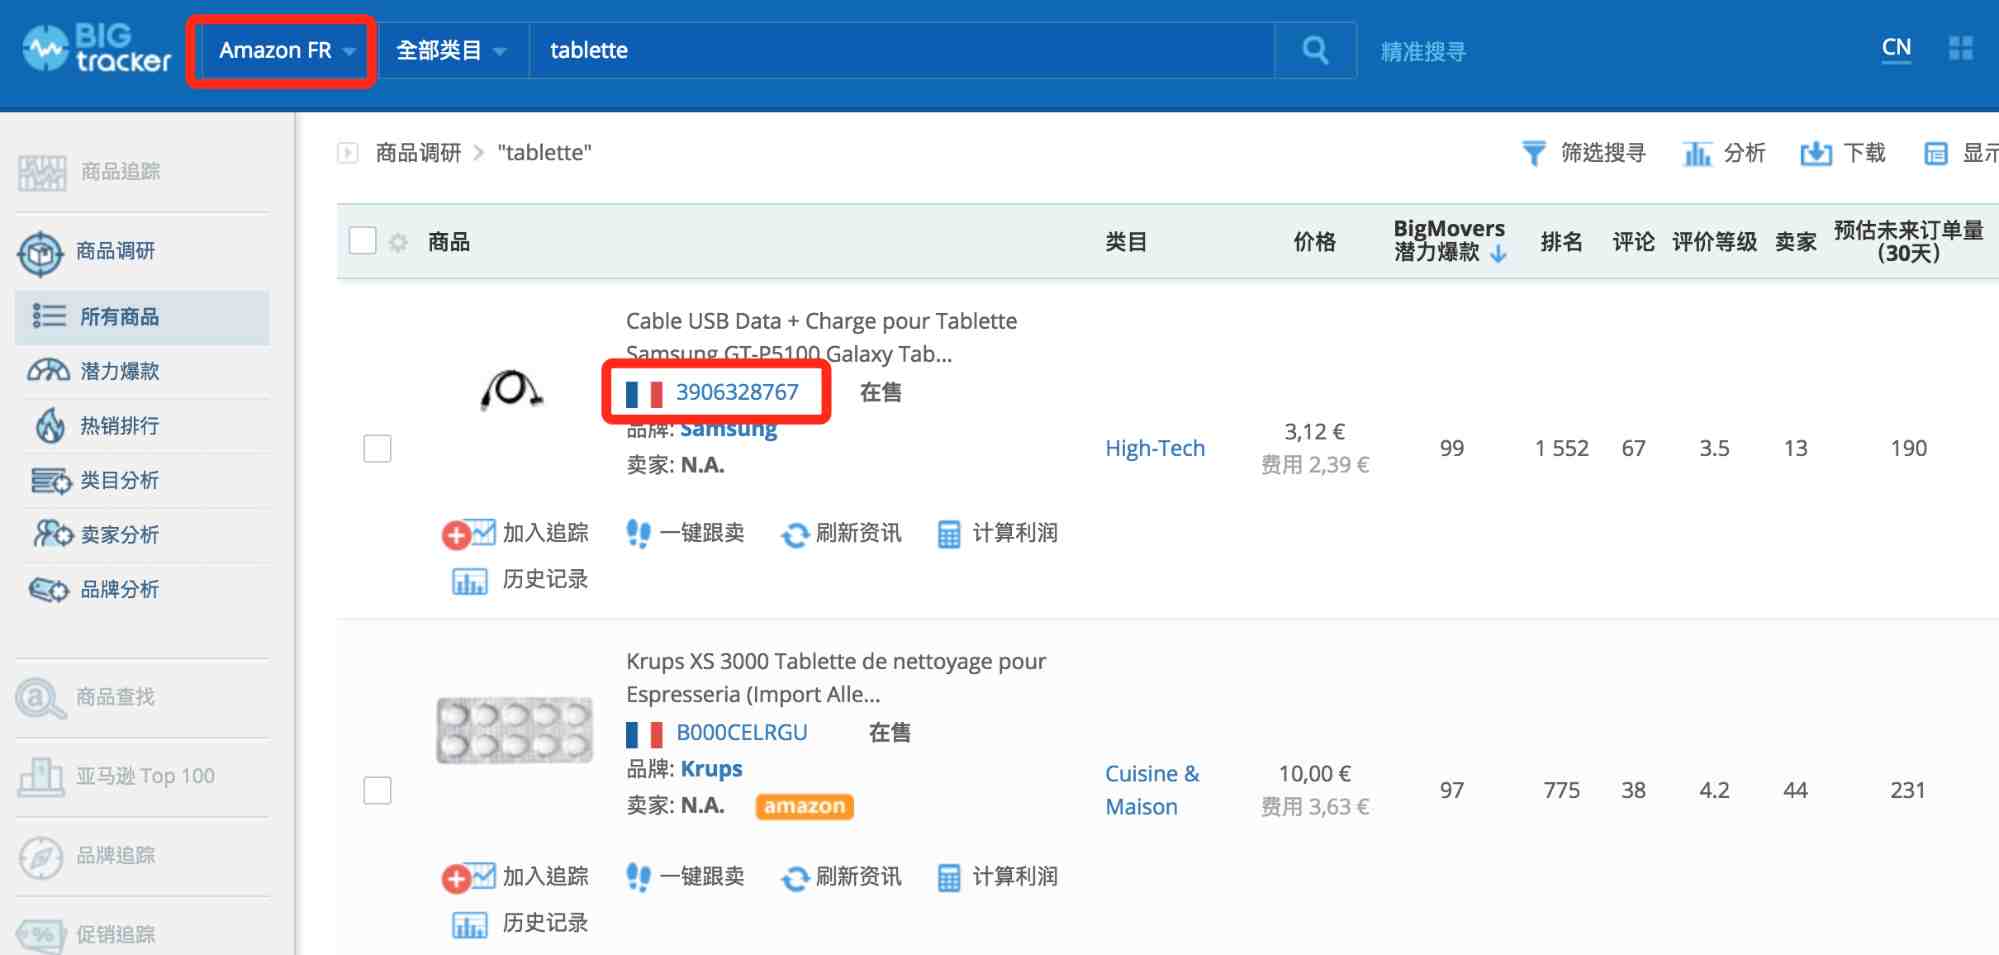Open the High-Tech category link
This screenshot has width=1999, height=955.
click(1155, 449)
